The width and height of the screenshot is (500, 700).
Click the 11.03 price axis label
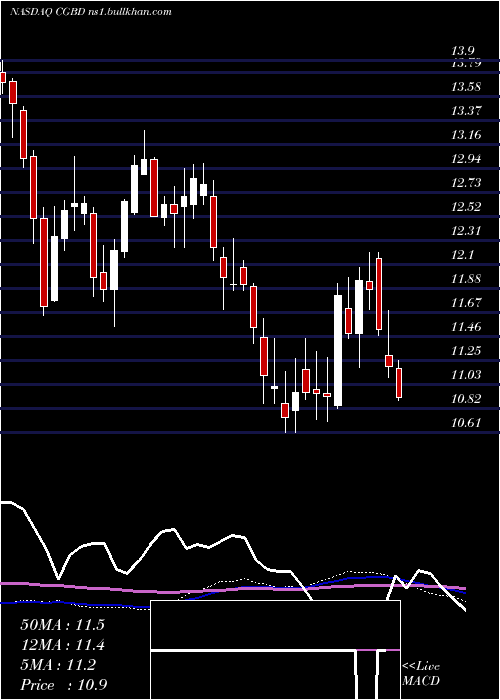466,375
